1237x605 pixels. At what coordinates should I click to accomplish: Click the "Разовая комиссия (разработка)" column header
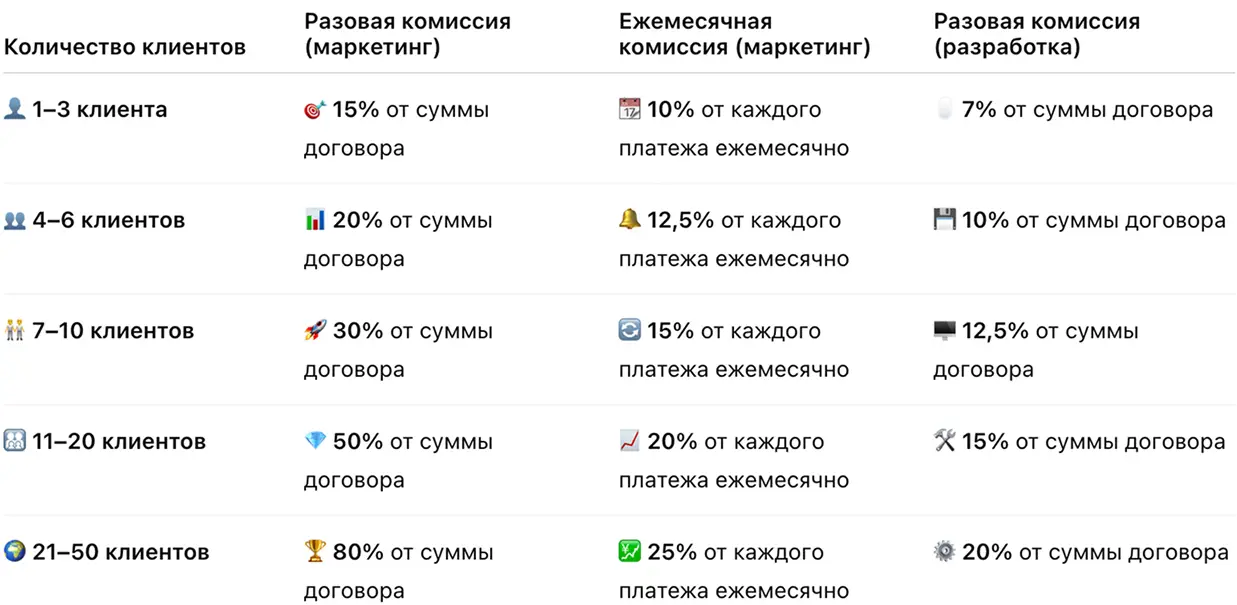[x=1036, y=34]
